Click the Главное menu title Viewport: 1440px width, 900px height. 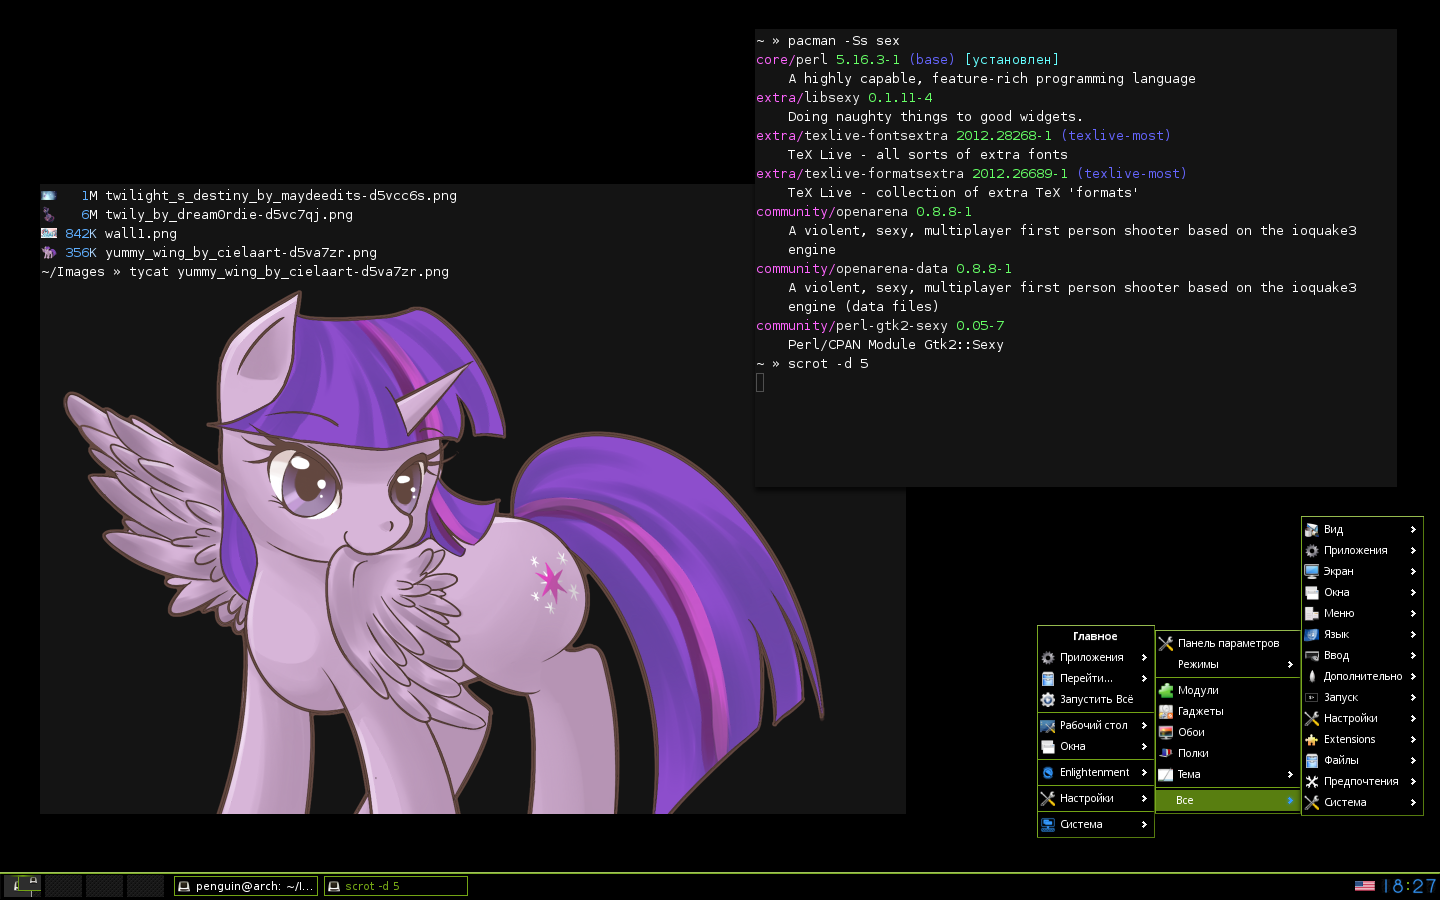1095,636
